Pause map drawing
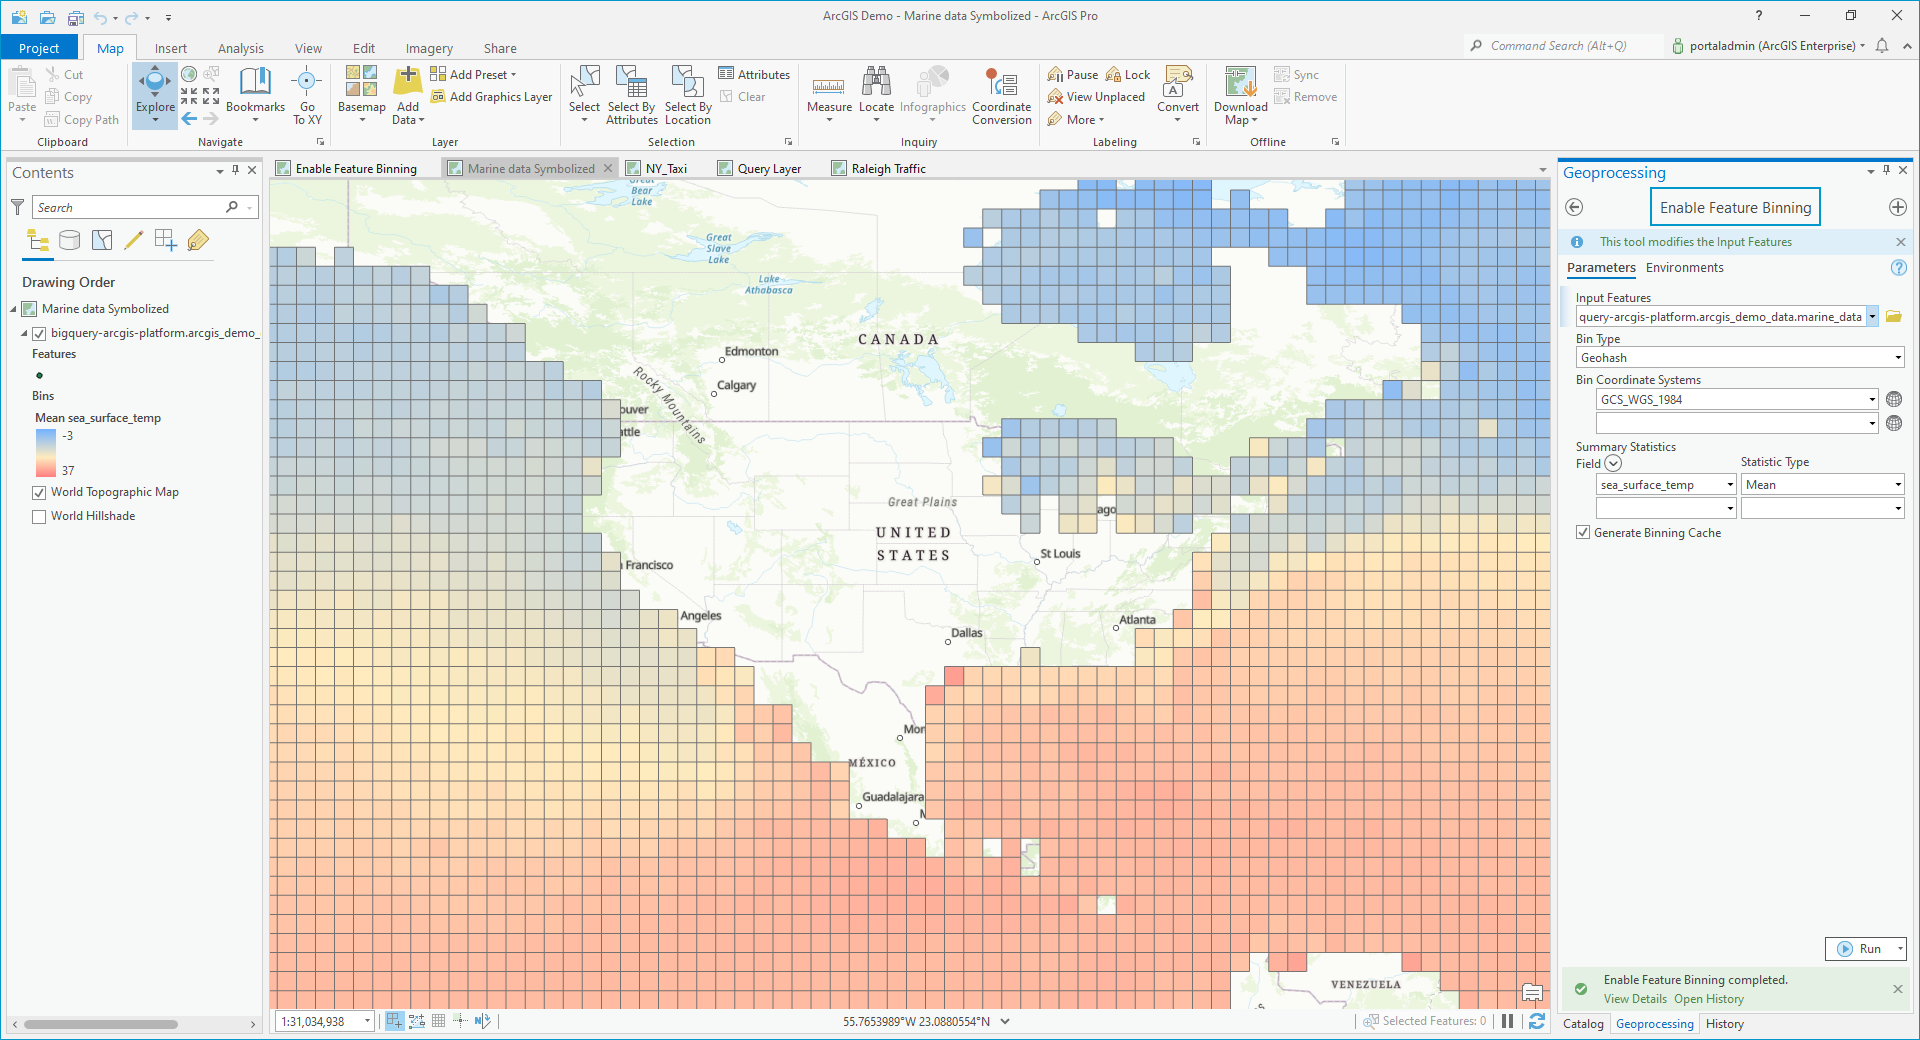 (1507, 1021)
